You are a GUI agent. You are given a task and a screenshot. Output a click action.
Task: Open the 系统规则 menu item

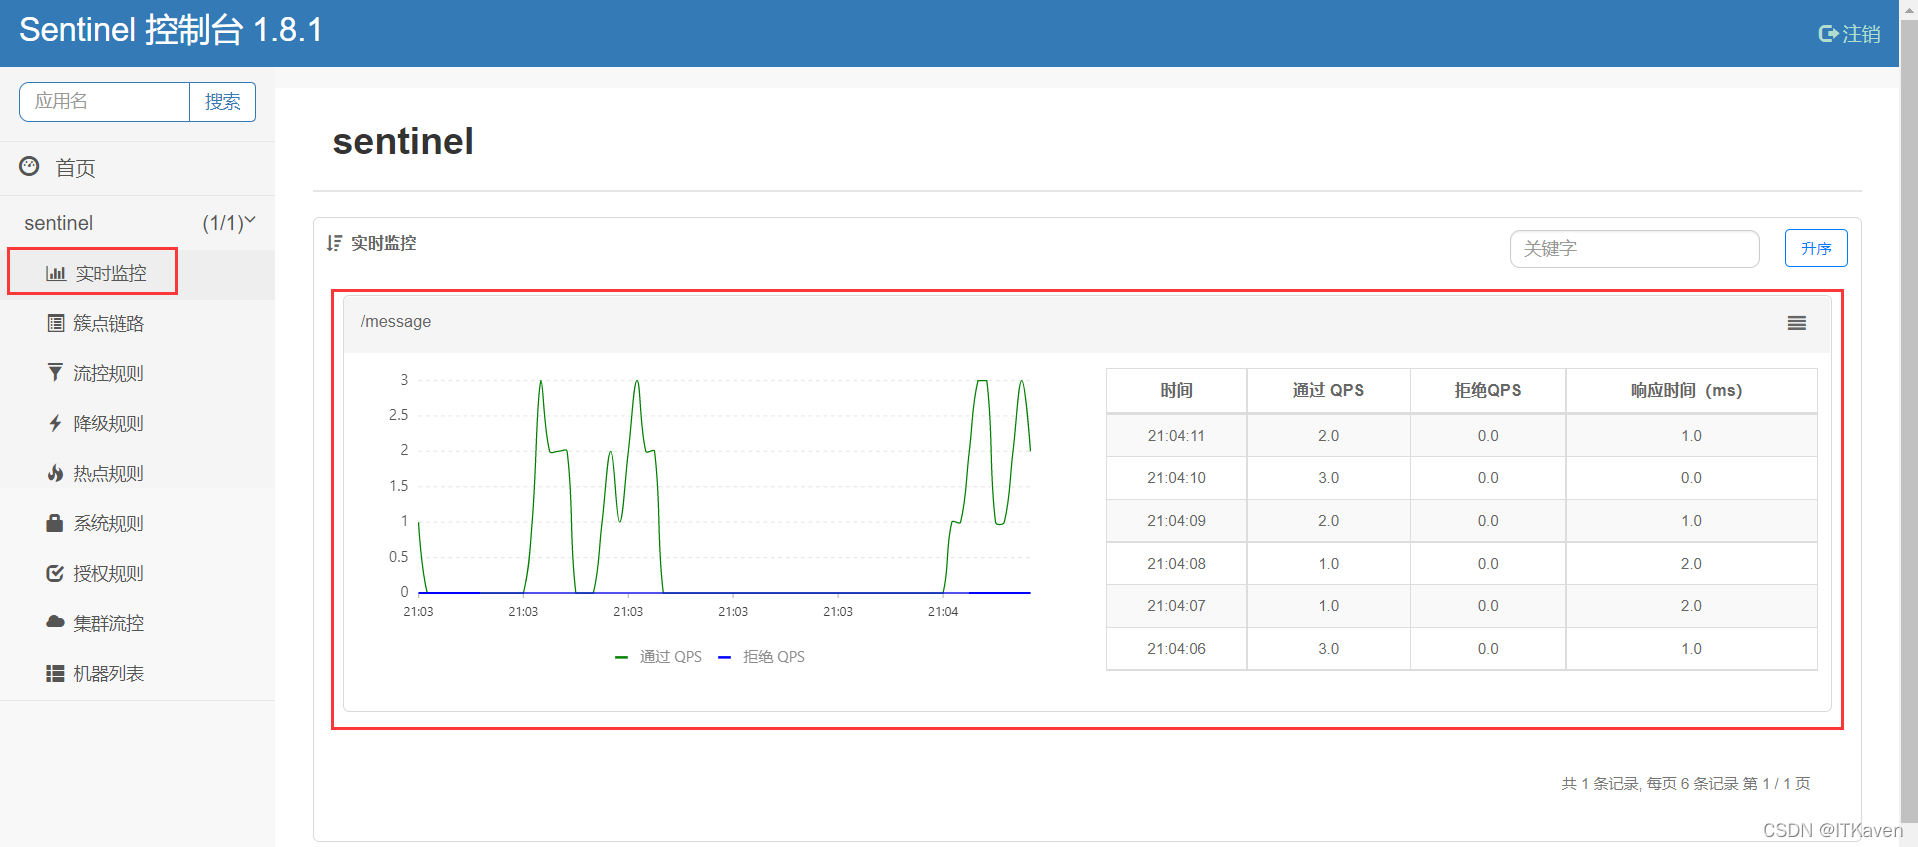(138, 523)
